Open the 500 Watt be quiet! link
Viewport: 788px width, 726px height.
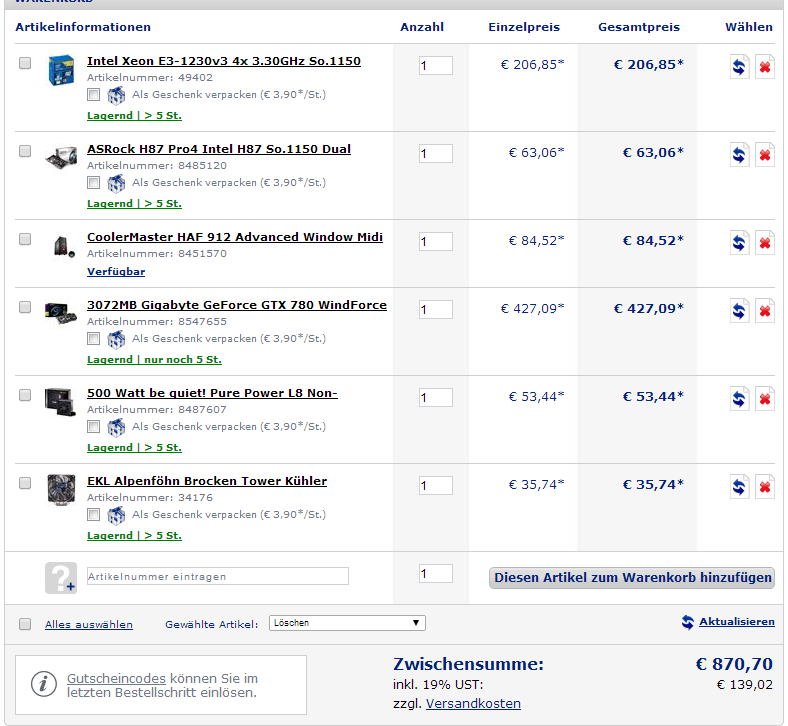coord(212,393)
